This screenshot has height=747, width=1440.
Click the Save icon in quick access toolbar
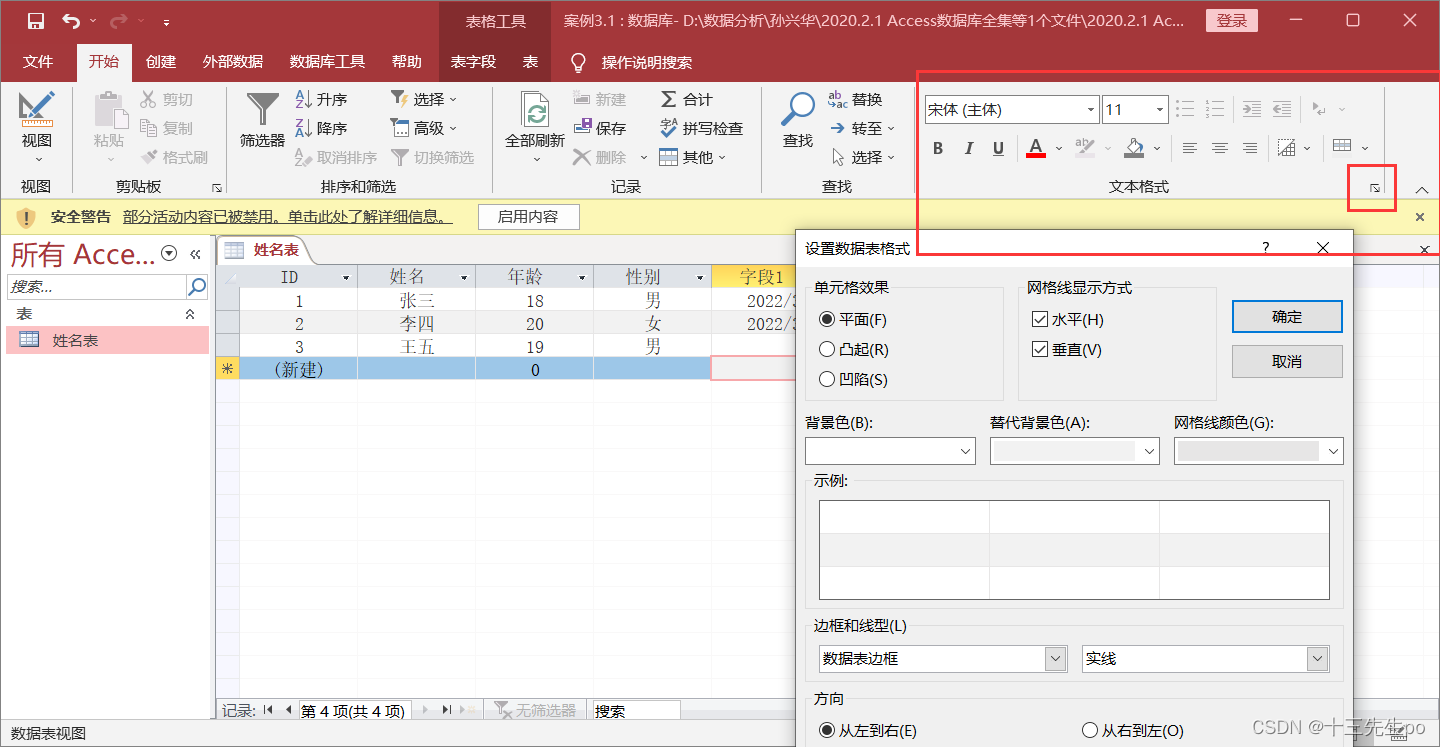[x=36, y=21]
